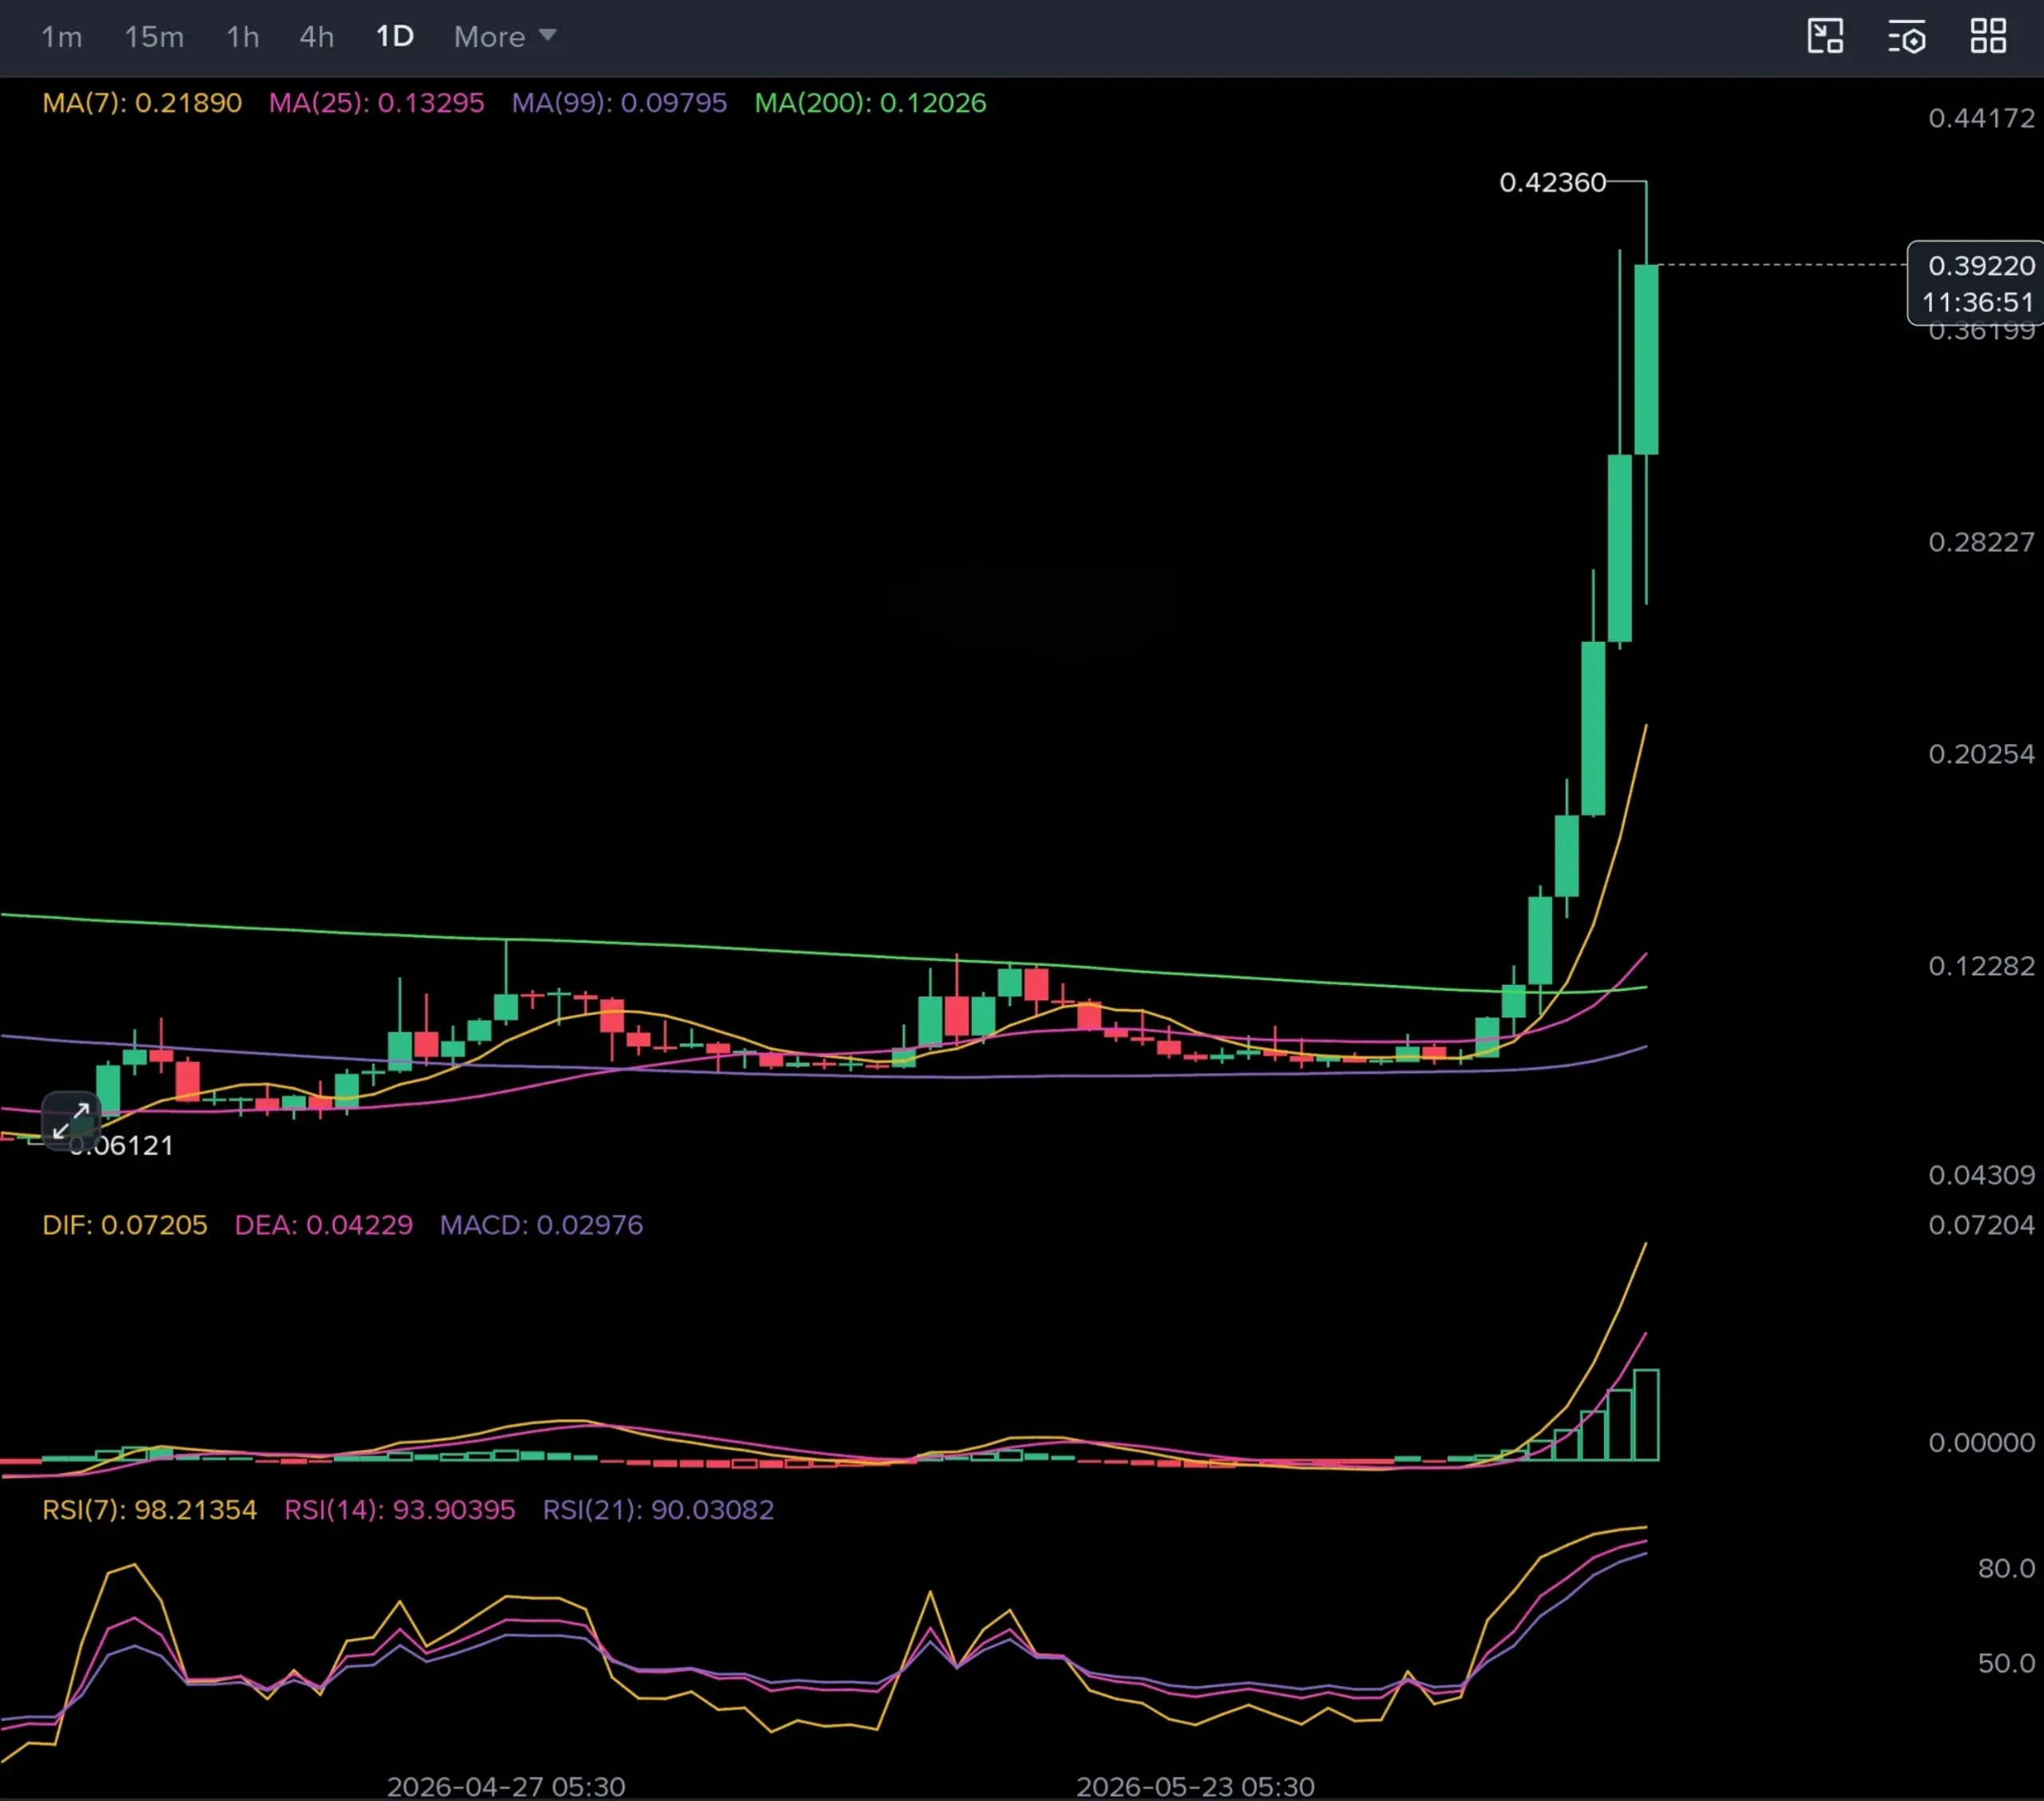Open the chart drawing tools icon

click(x=1826, y=37)
